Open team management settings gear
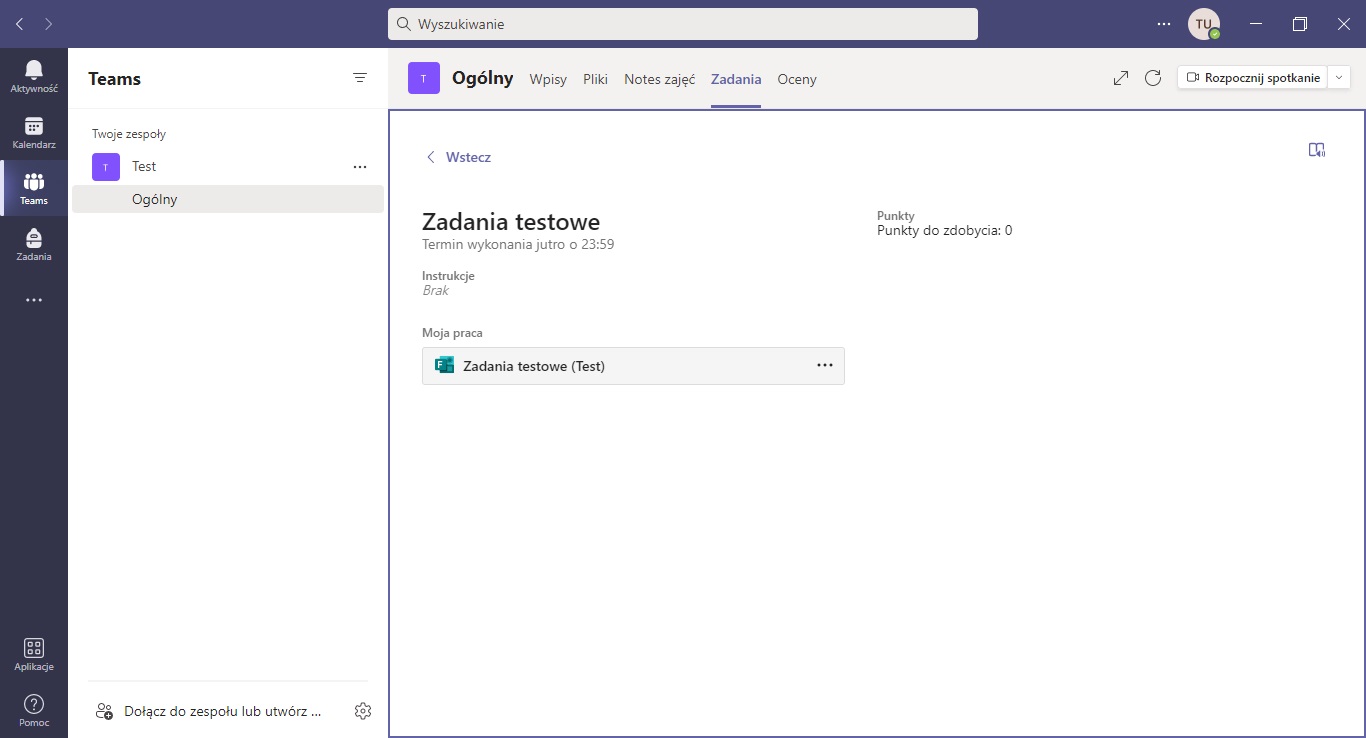Viewport: 1366px width, 738px height. point(363,711)
